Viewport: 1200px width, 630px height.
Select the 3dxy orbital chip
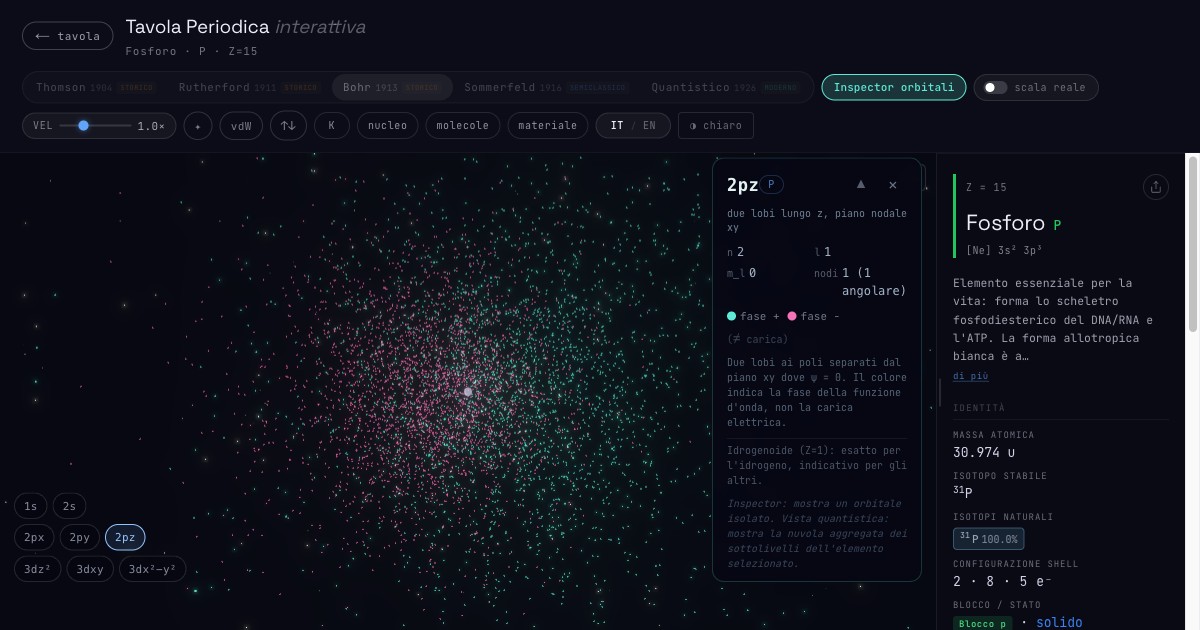(90, 569)
